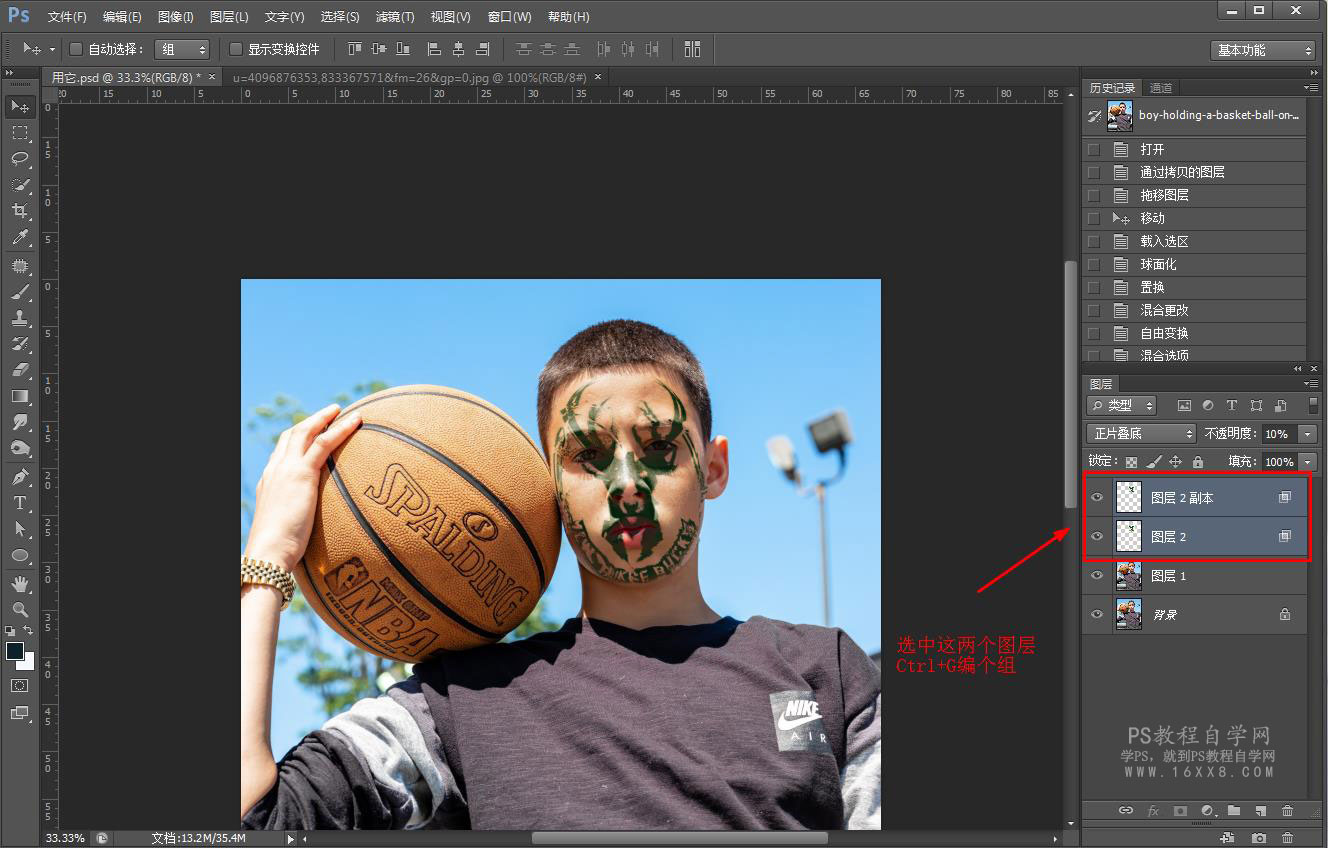
Task: Select the Zoom tool
Action: click(20, 609)
